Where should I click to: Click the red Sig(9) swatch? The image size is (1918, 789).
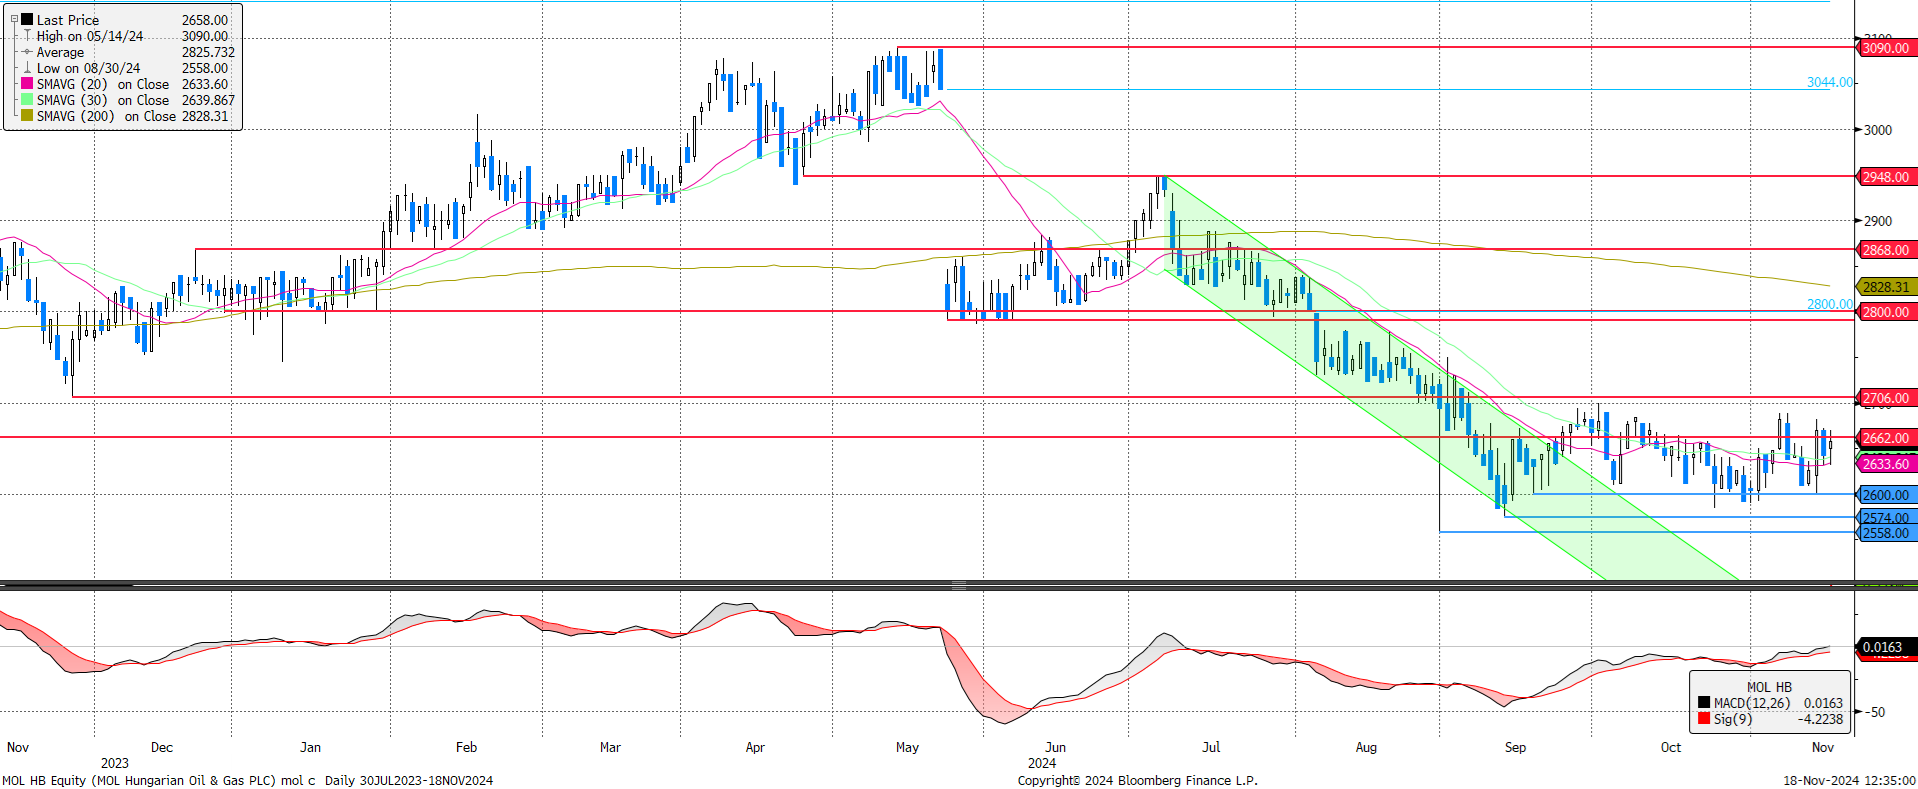click(x=1704, y=719)
